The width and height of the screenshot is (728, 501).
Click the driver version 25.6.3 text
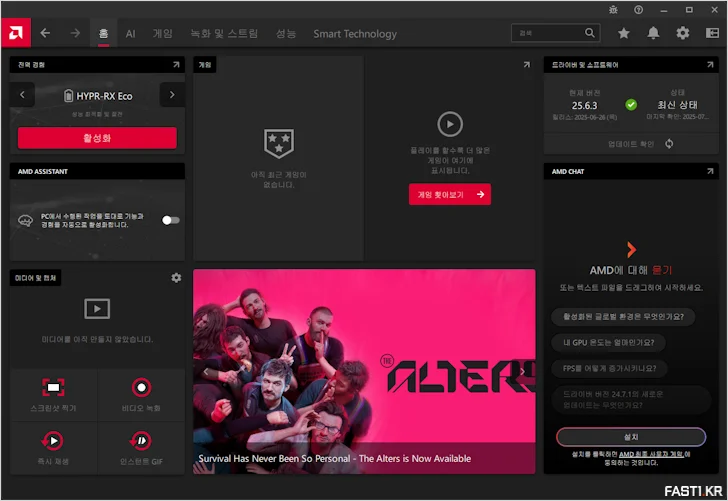point(585,105)
